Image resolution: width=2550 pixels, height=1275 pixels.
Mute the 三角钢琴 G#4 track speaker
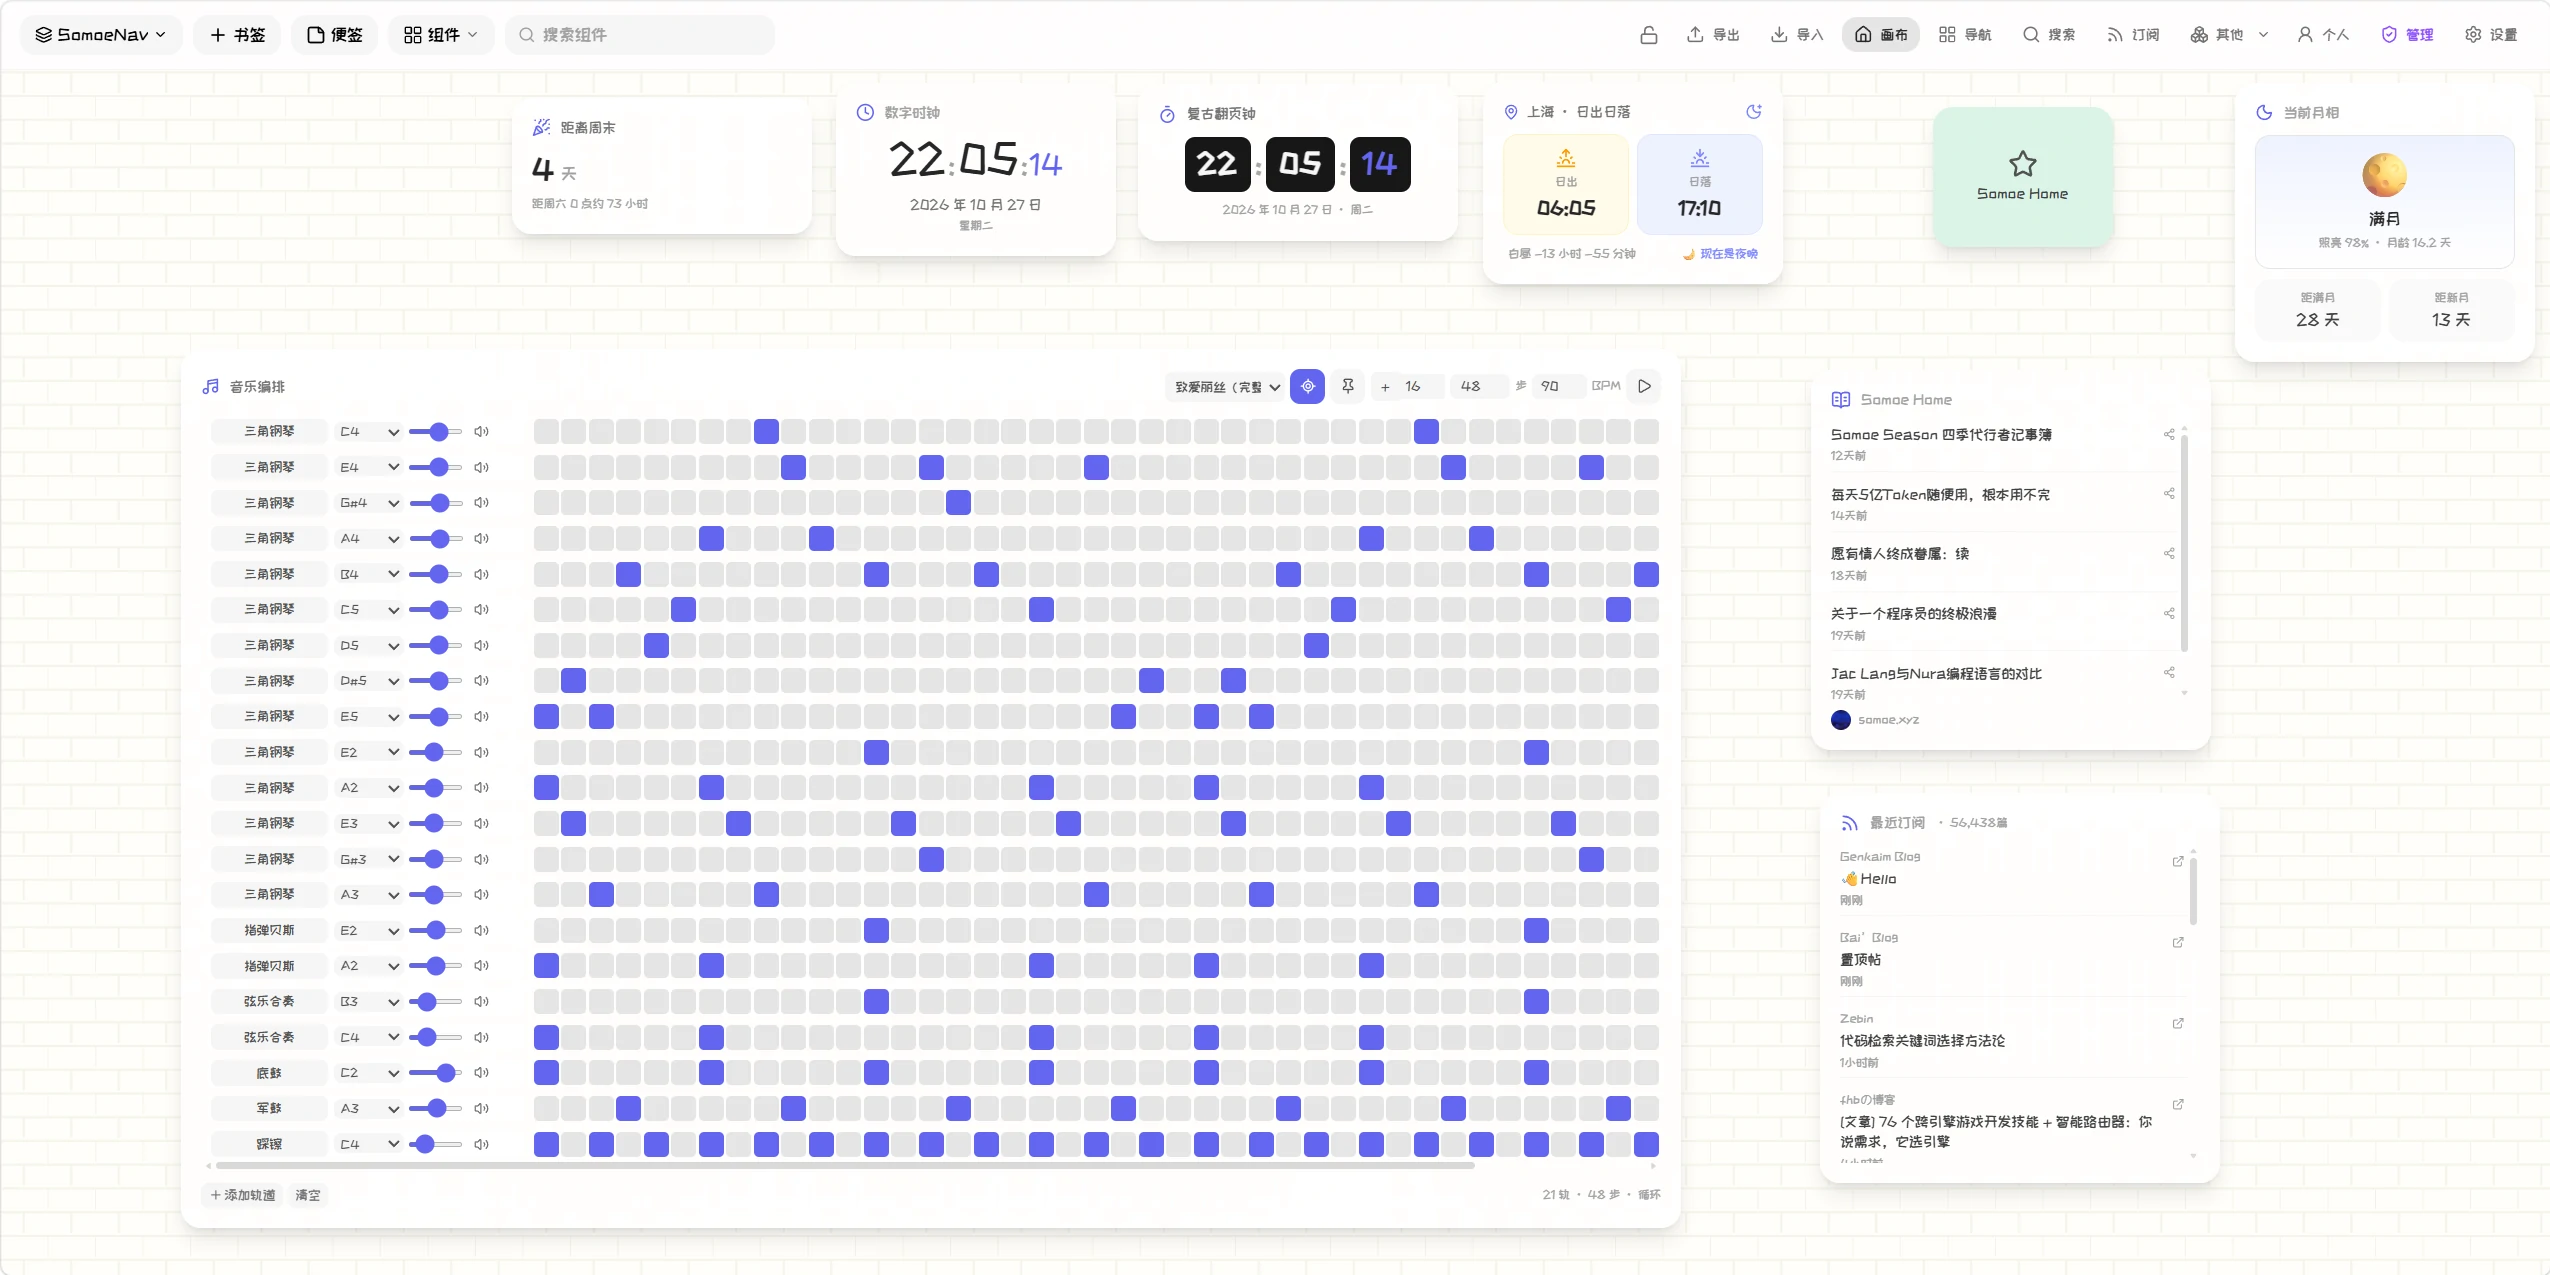tap(481, 503)
